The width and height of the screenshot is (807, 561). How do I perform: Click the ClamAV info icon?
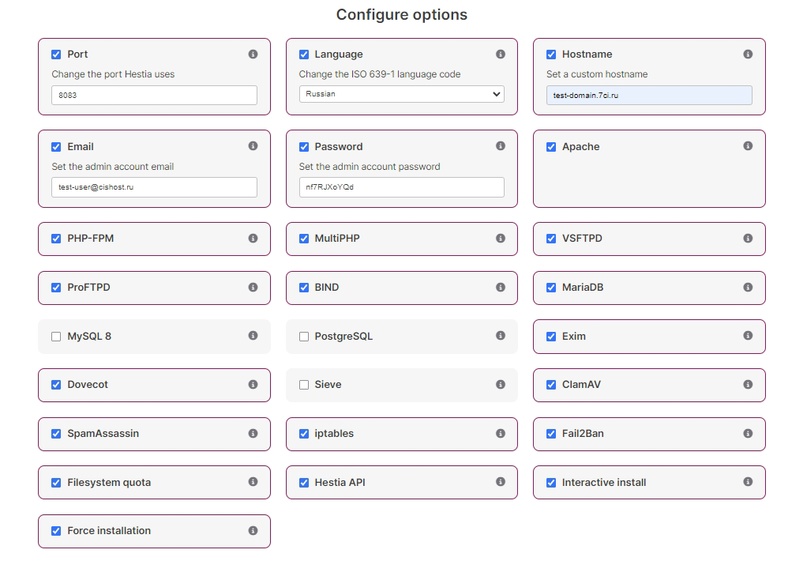point(748,384)
